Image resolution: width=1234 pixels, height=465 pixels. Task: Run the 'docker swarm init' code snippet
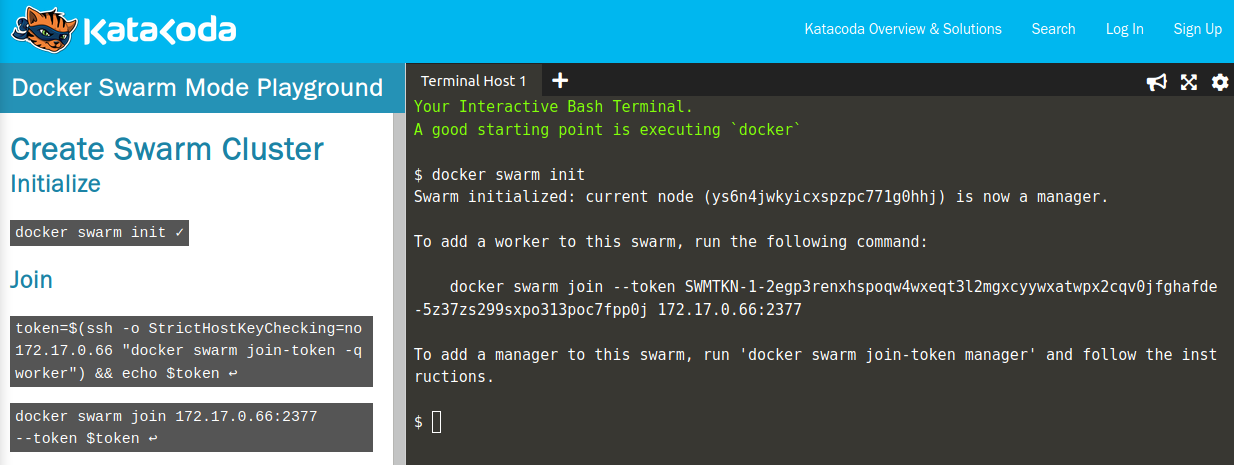[100, 233]
